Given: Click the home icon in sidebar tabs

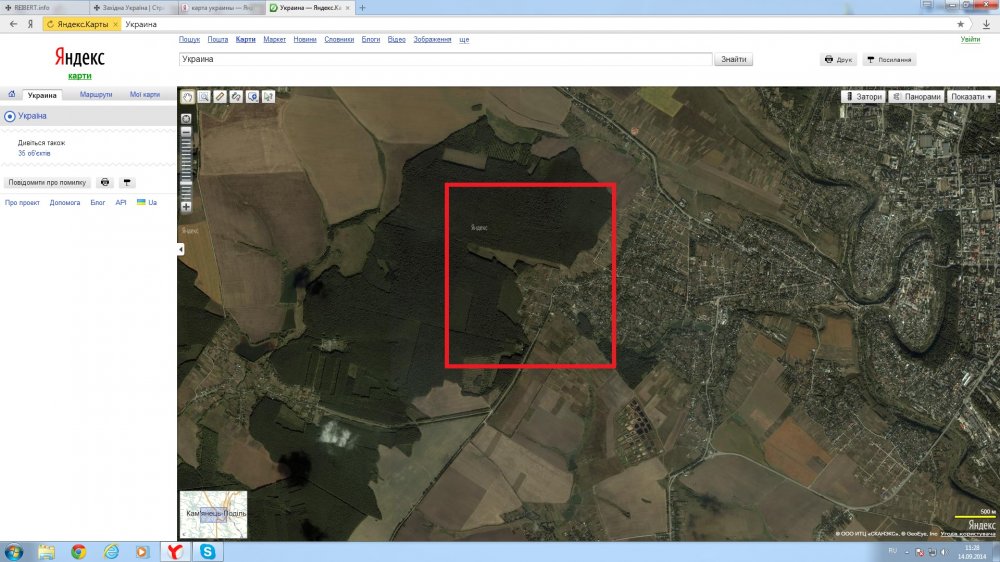Looking at the screenshot, I should (x=11, y=94).
